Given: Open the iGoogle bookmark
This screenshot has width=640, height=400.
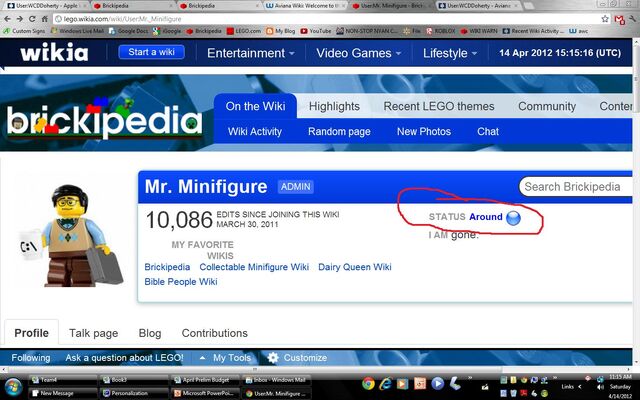Looking at the screenshot, I should (x=167, y=31).
